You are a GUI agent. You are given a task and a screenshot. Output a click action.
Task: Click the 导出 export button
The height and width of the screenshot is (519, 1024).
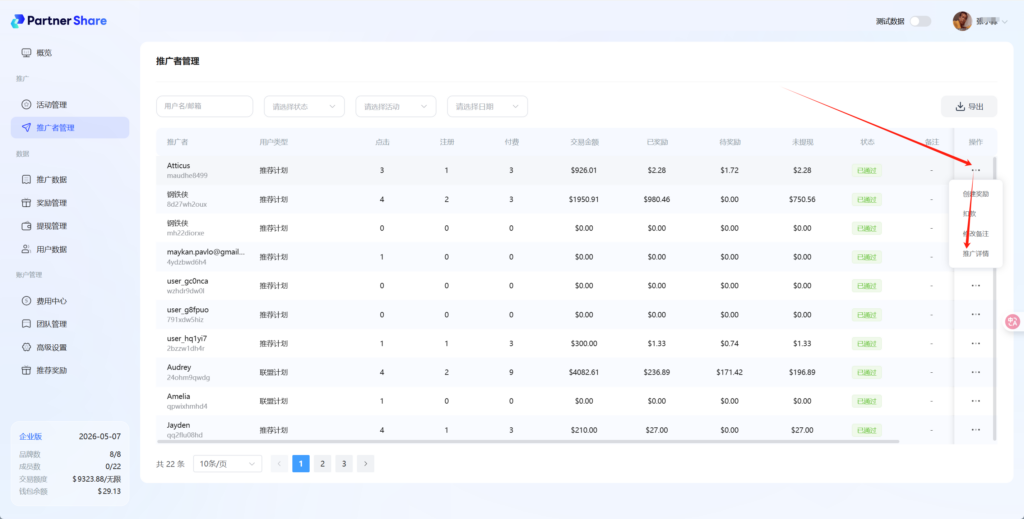(968, 107)
